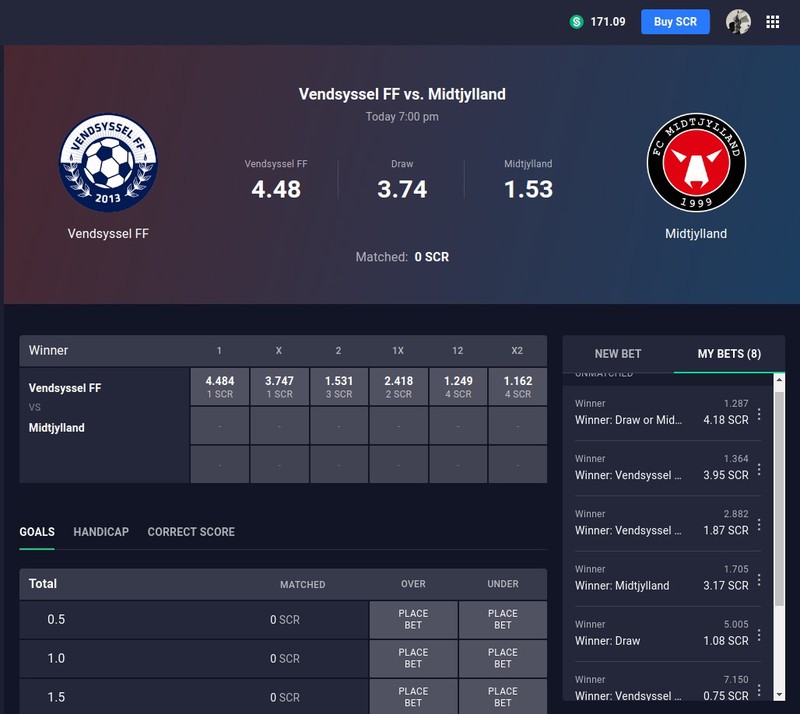
Task: Click the user profile avatar
Action: click(738, 22)
